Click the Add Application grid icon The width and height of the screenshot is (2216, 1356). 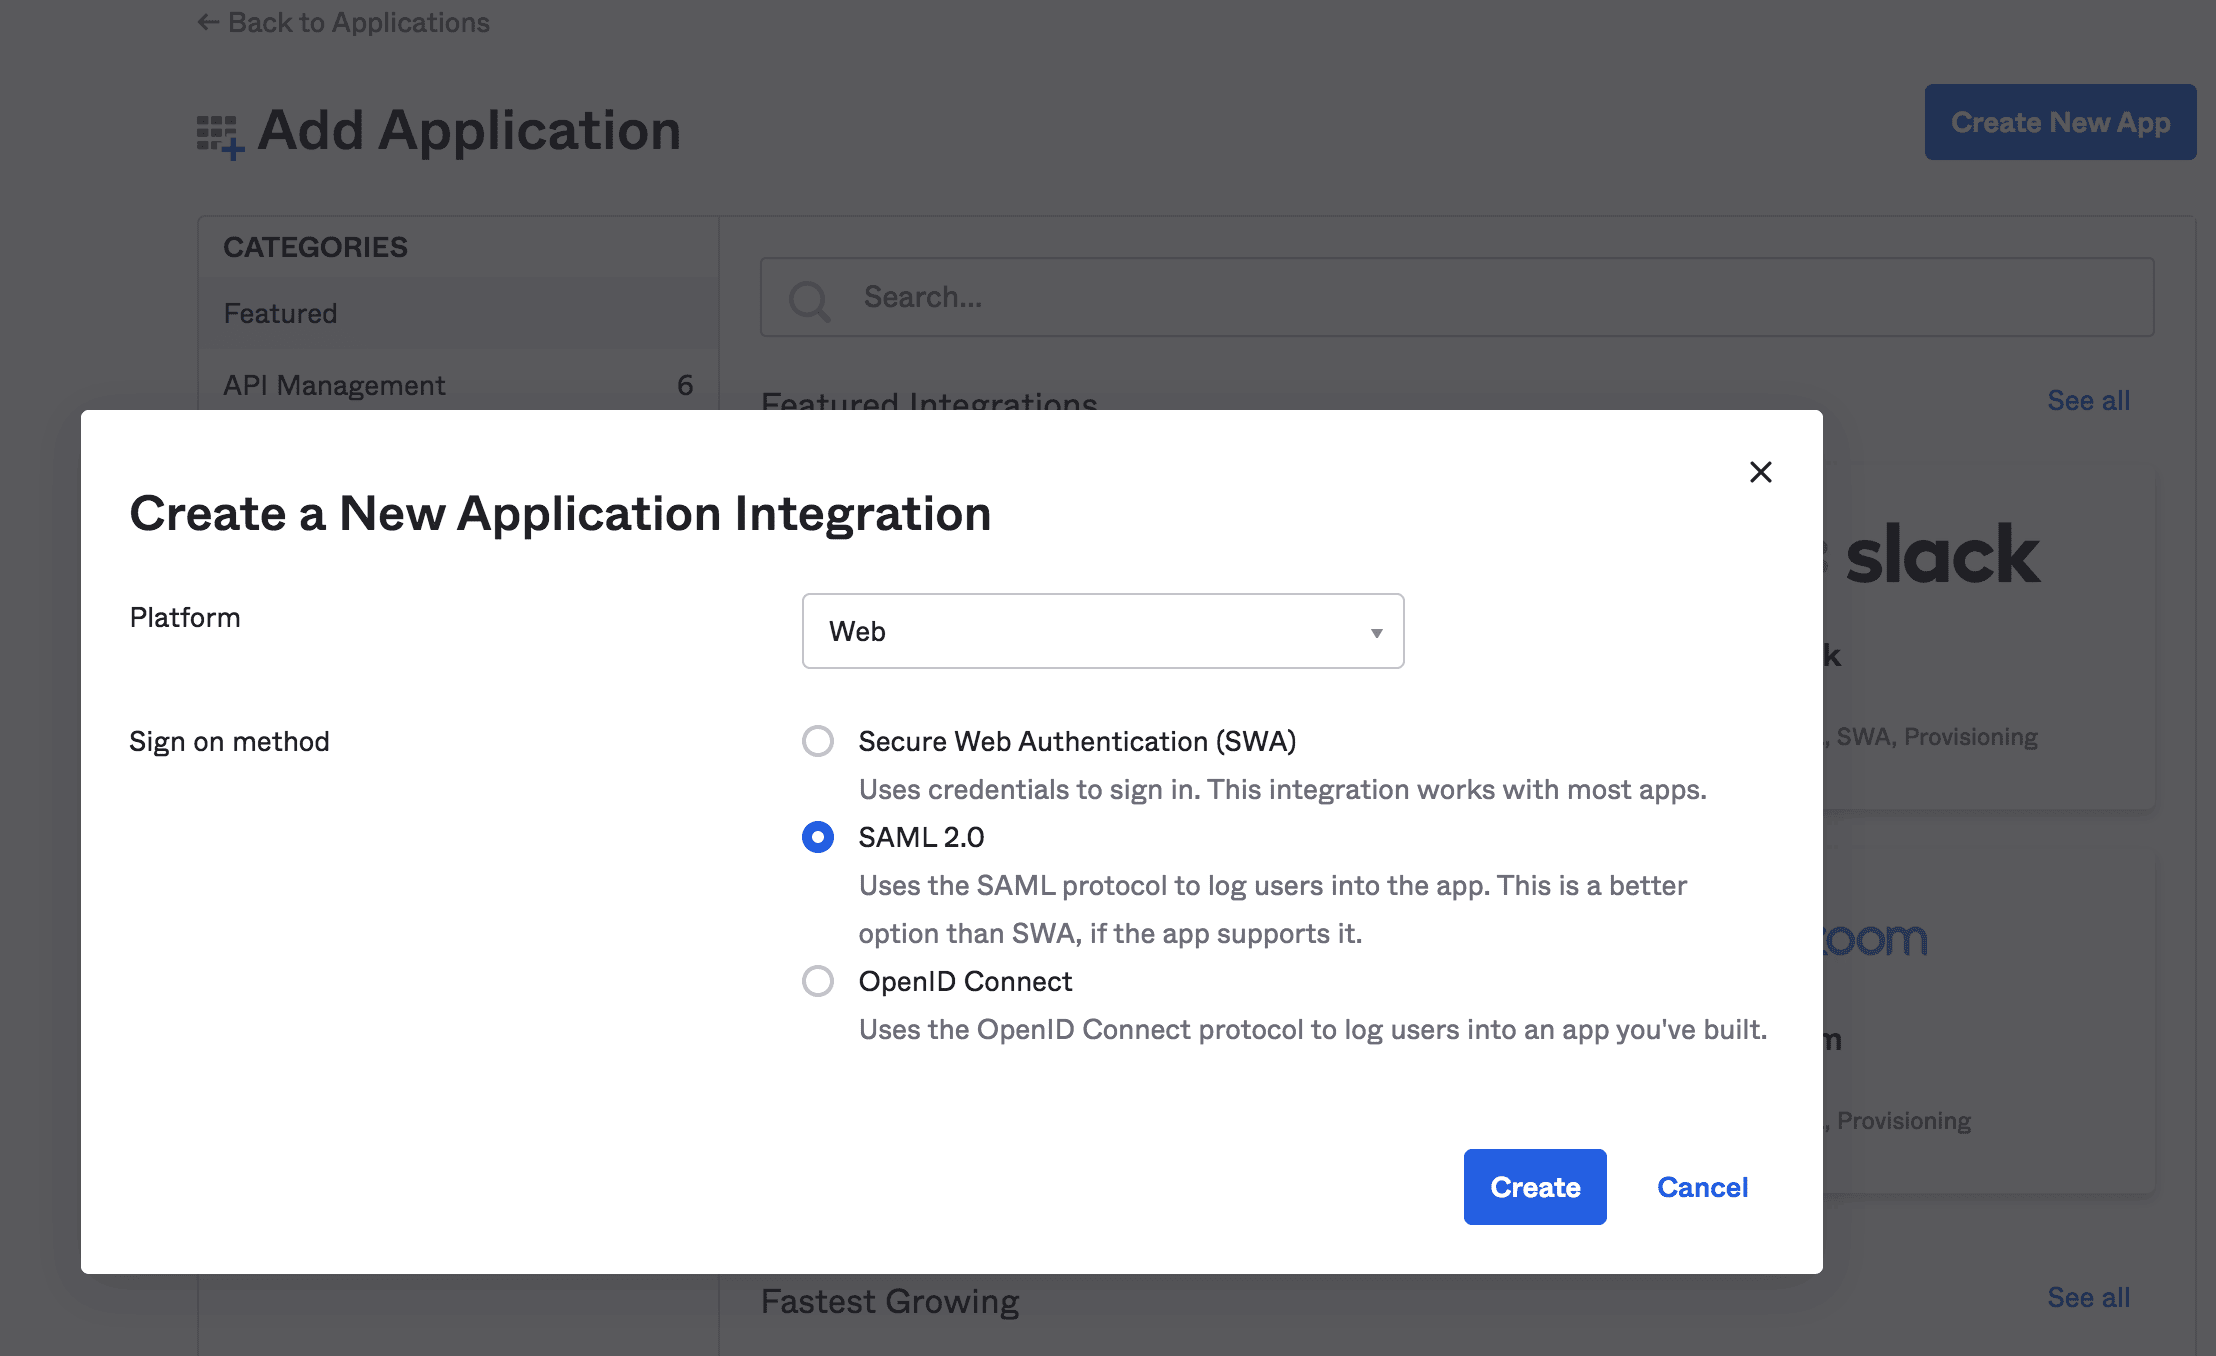click(219, 136)
